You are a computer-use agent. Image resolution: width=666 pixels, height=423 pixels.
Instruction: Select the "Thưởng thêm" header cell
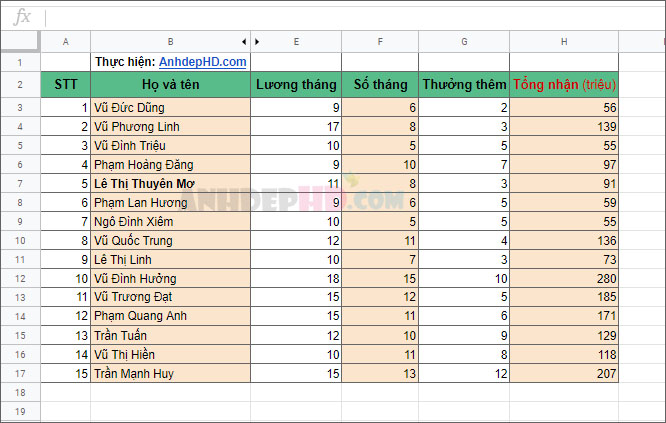coord(464,85)
